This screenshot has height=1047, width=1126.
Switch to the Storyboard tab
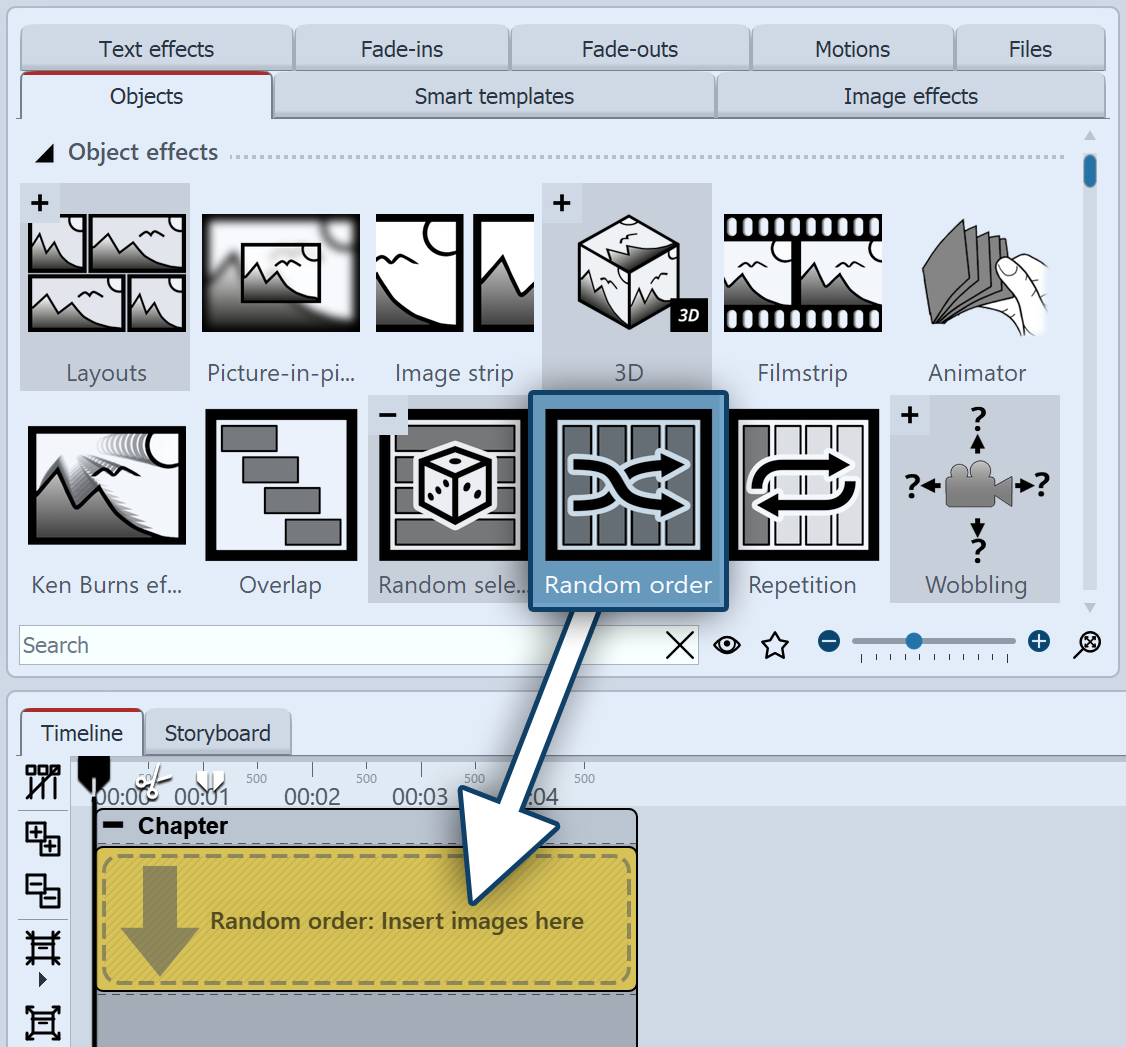[x=217, y=733]
